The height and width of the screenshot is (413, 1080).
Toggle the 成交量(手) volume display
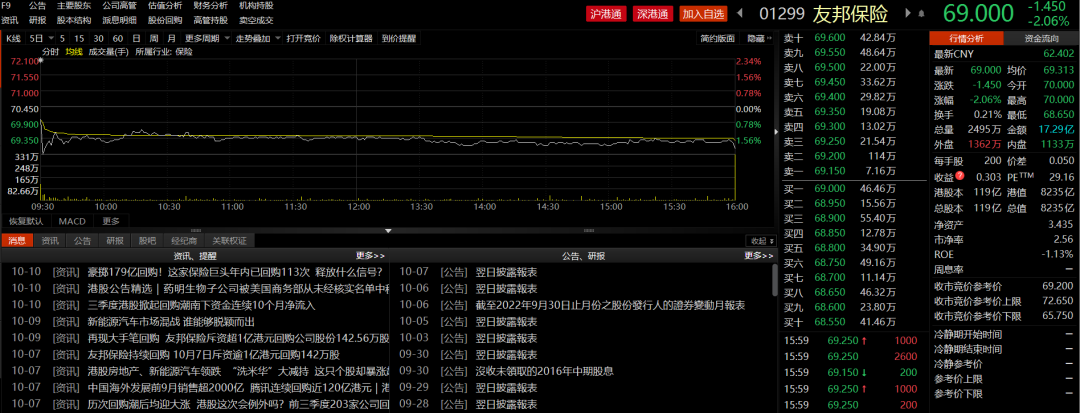click(x=109, y=52)
